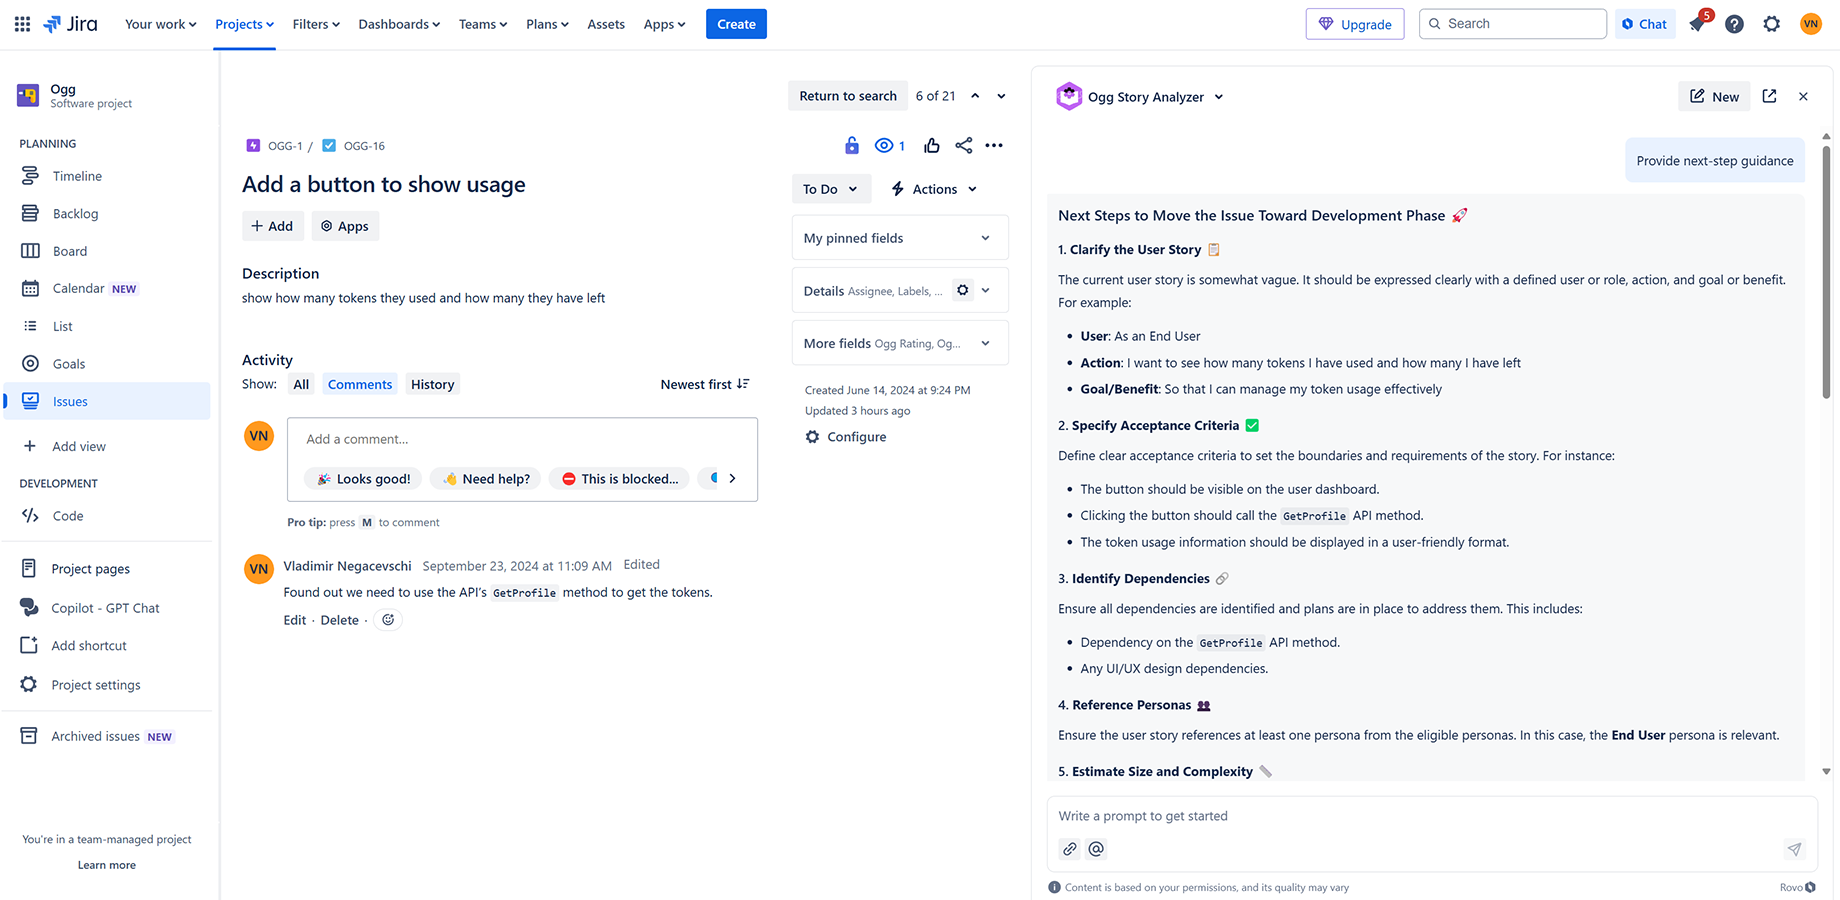The height and width of the screenshot is (900, 1840).
Task: Toggle the Newest first sort order
Action: point(705,384)
